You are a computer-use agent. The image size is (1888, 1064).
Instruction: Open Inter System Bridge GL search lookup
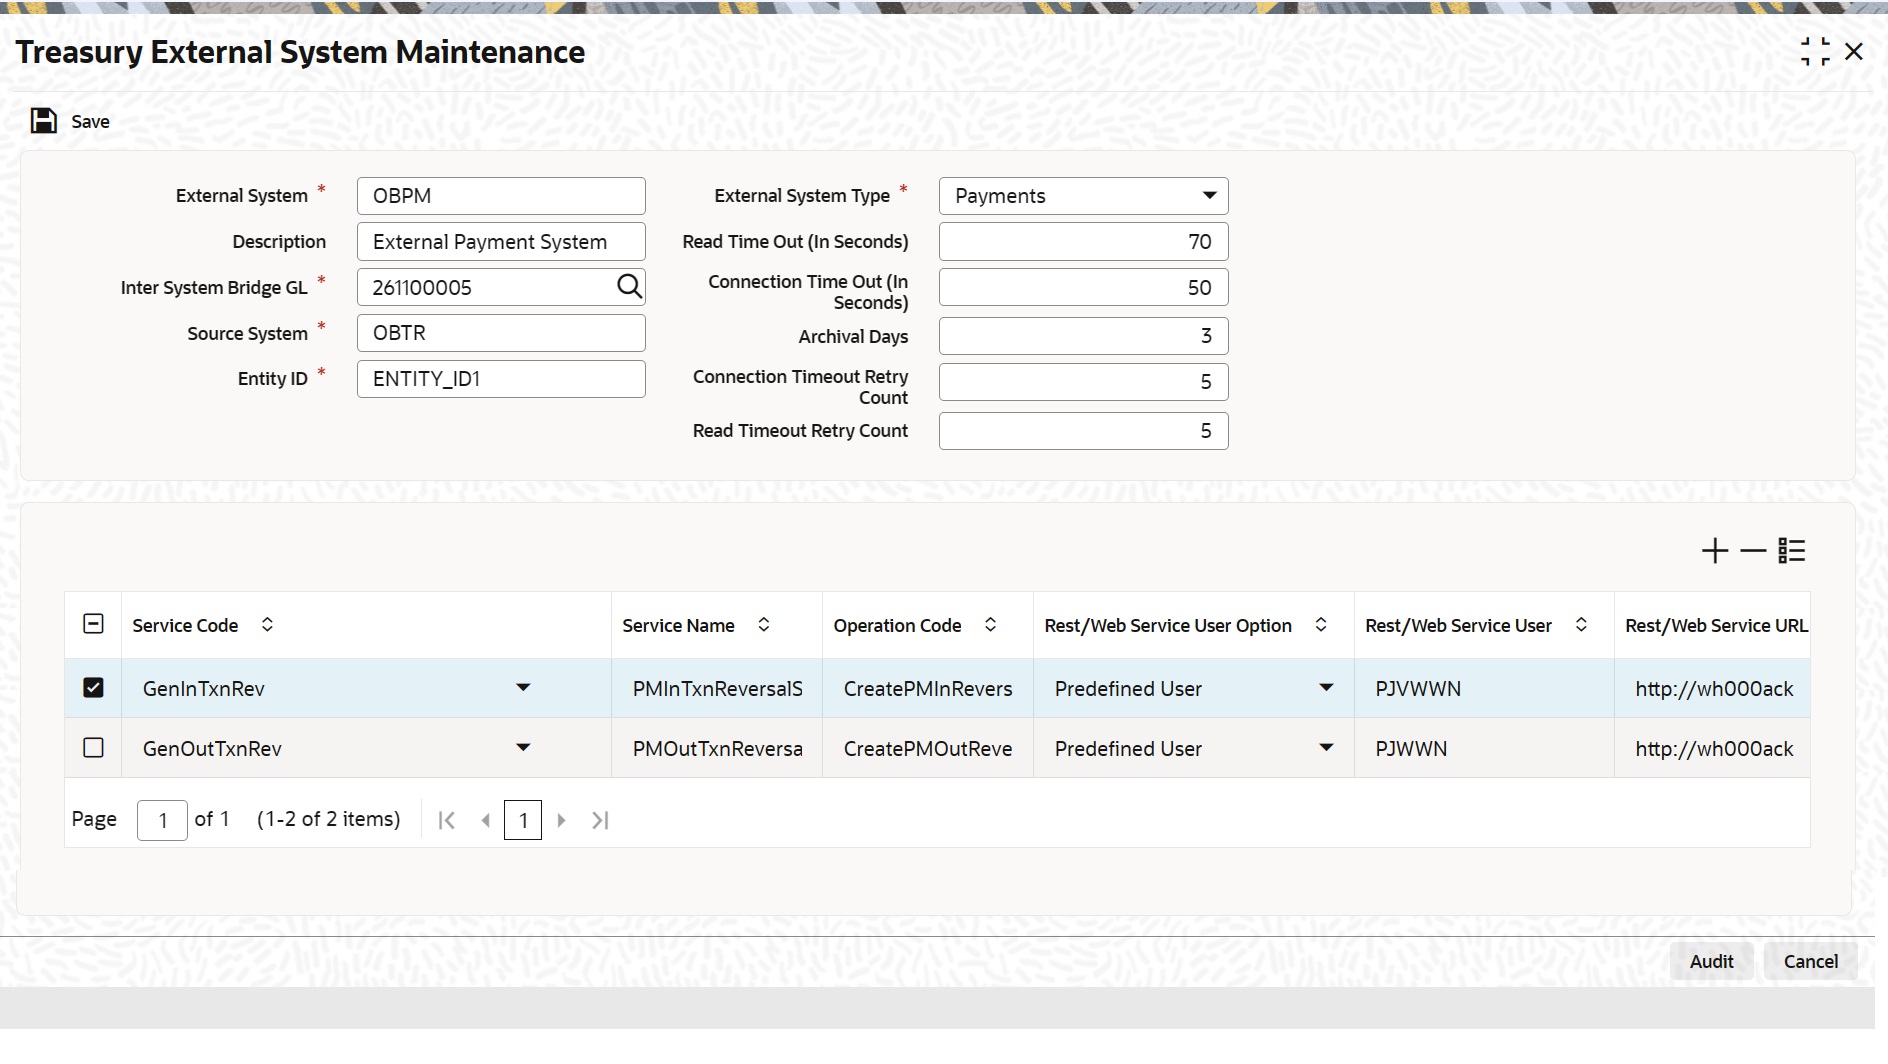pos(629,287)
